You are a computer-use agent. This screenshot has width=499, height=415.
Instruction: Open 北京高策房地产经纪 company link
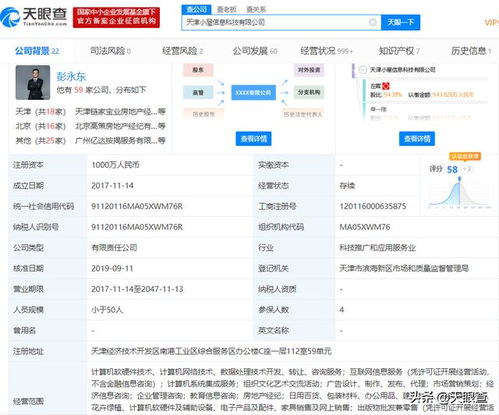point(120,126)
